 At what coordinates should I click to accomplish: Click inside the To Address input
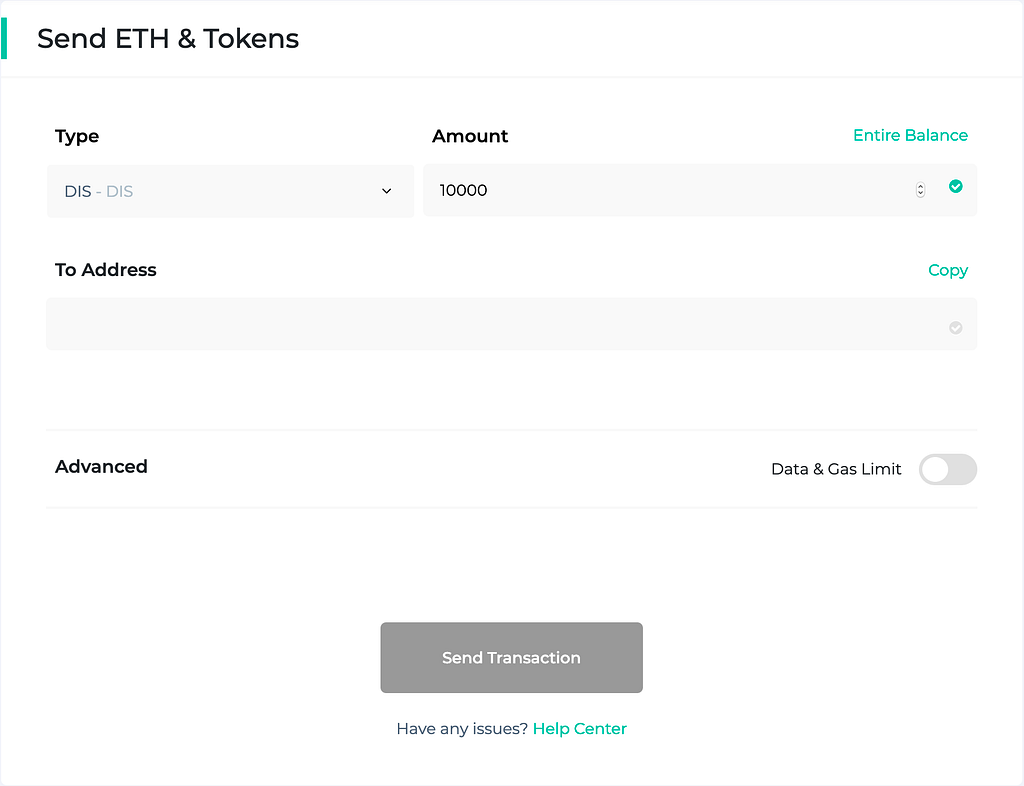tap(490, 324)
